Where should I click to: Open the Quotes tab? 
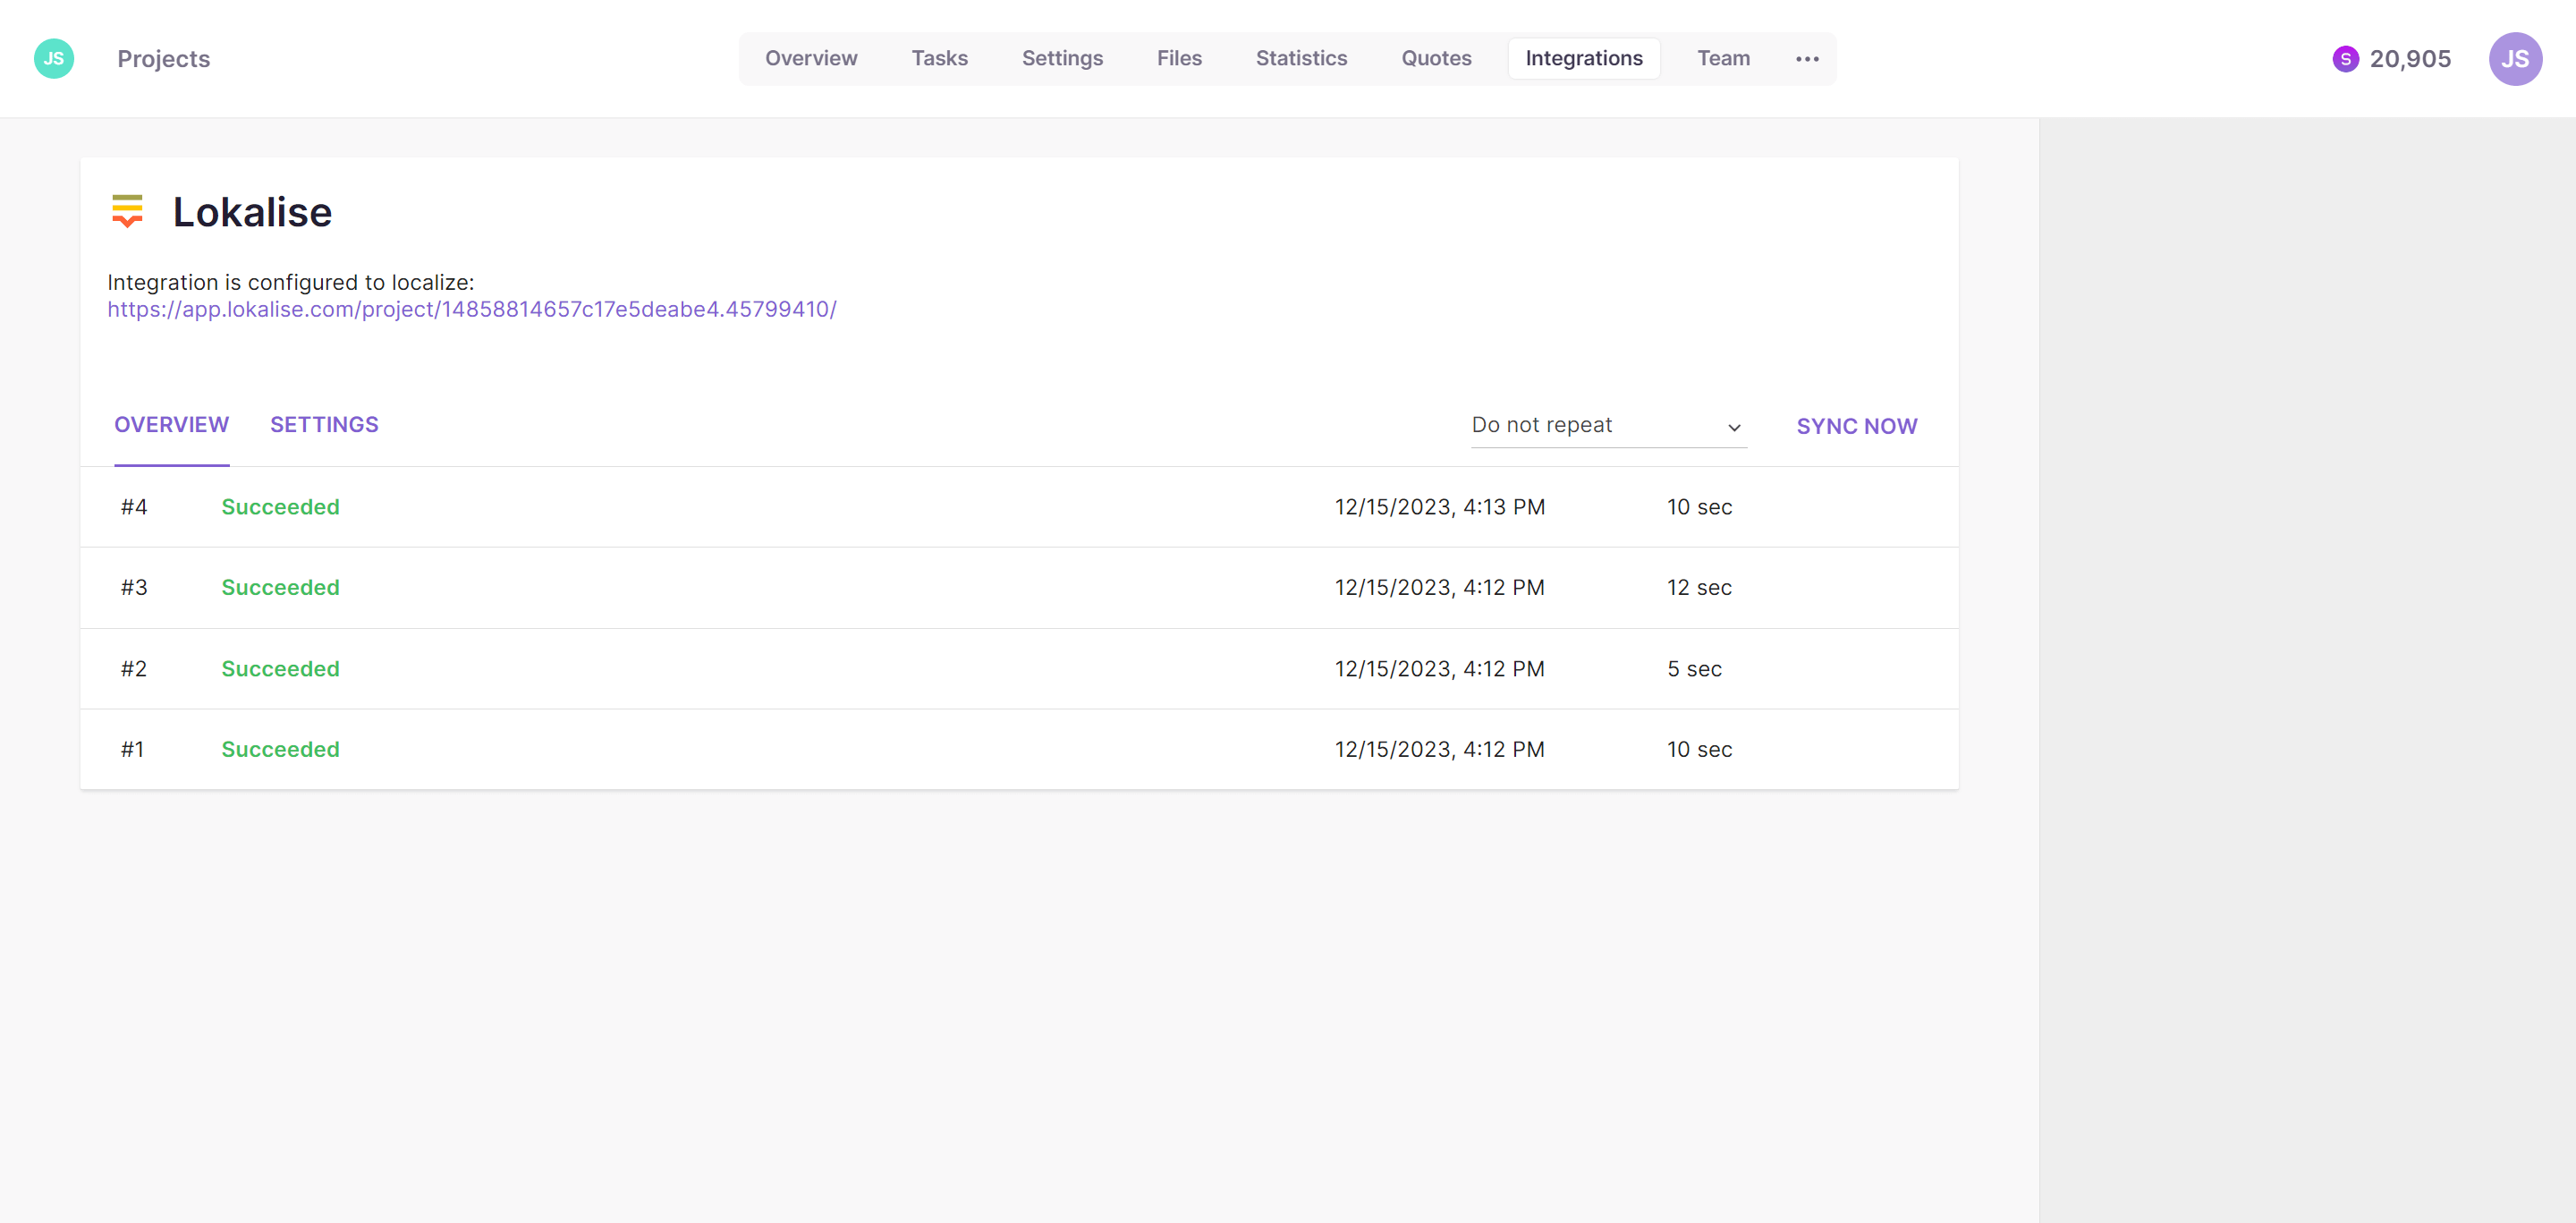tap(1436, 59)
